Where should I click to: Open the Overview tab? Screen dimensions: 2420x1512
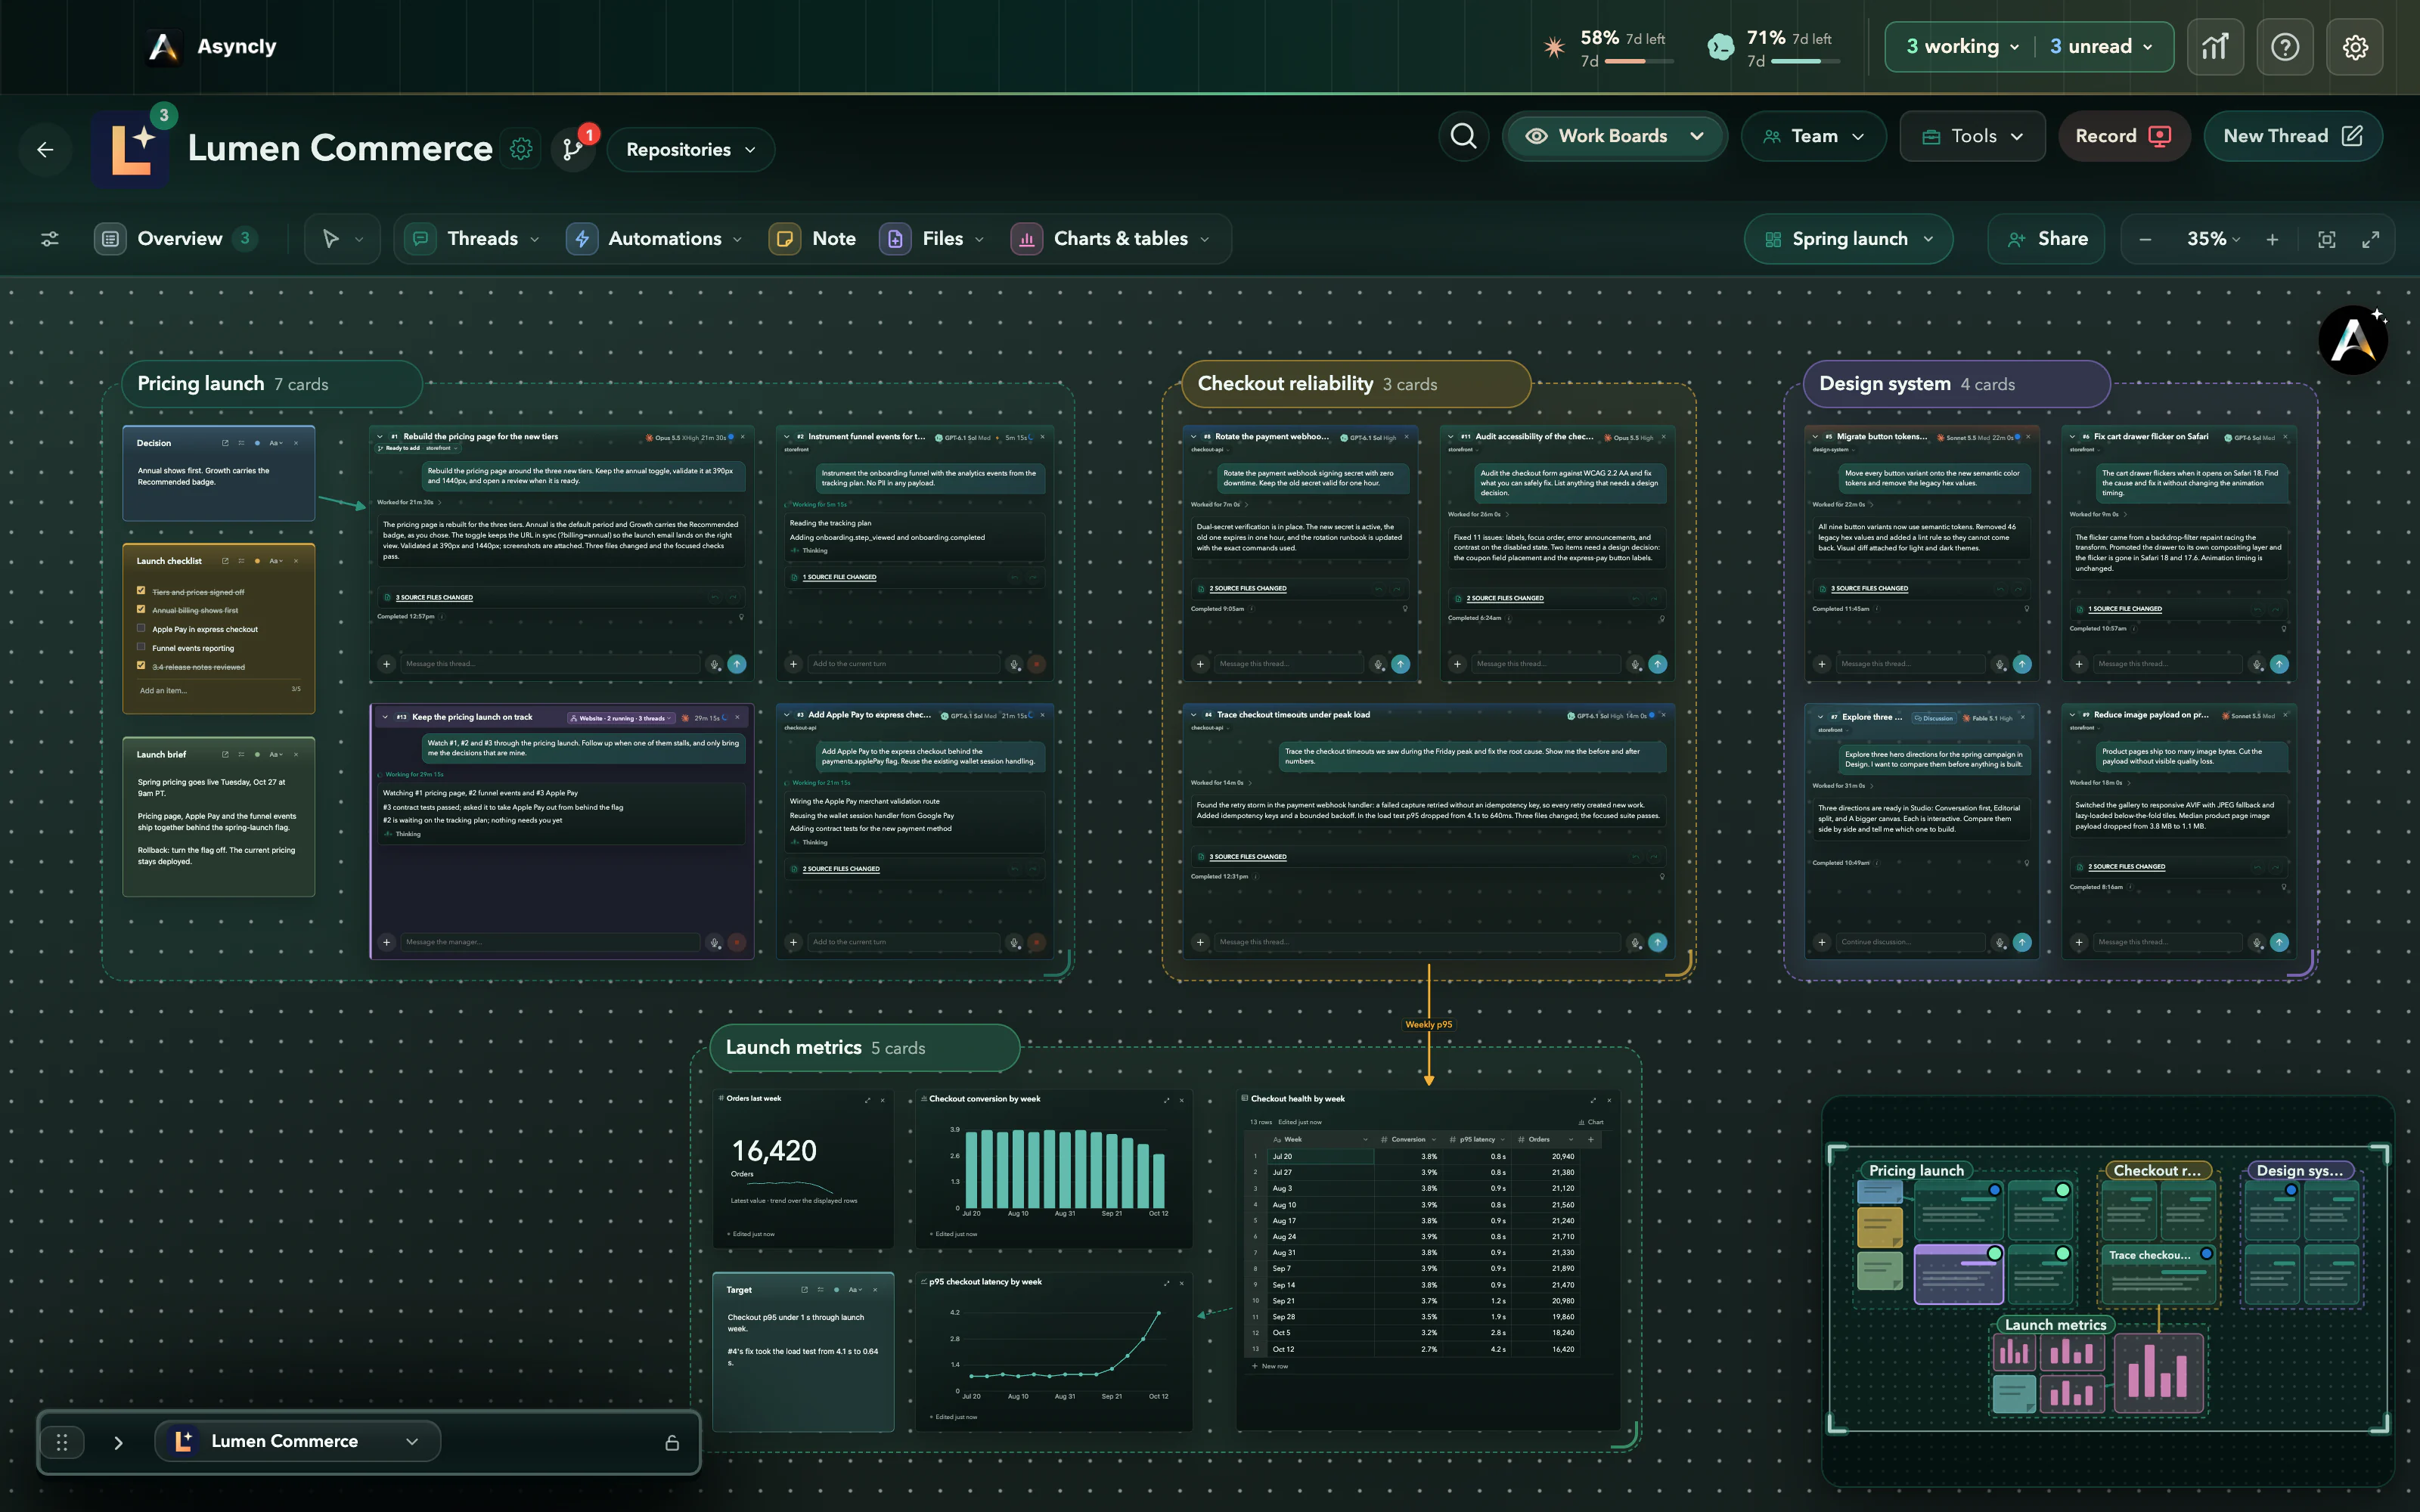coord(176,239)
